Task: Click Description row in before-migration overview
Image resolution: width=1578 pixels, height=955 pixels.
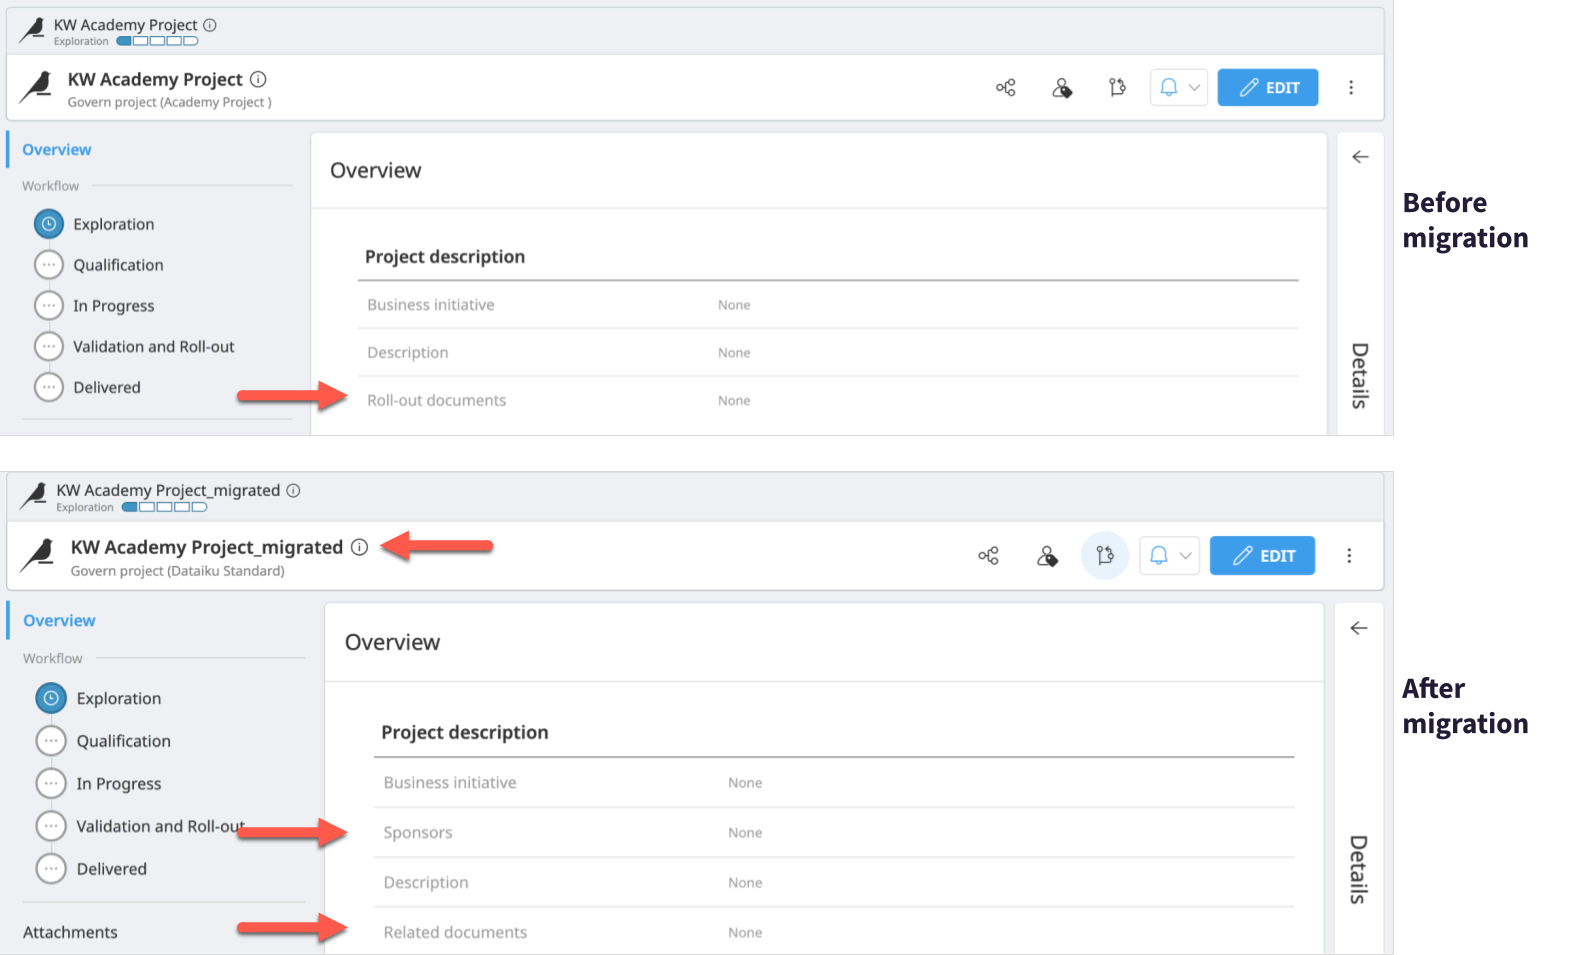Action: [x=828, y=353]
